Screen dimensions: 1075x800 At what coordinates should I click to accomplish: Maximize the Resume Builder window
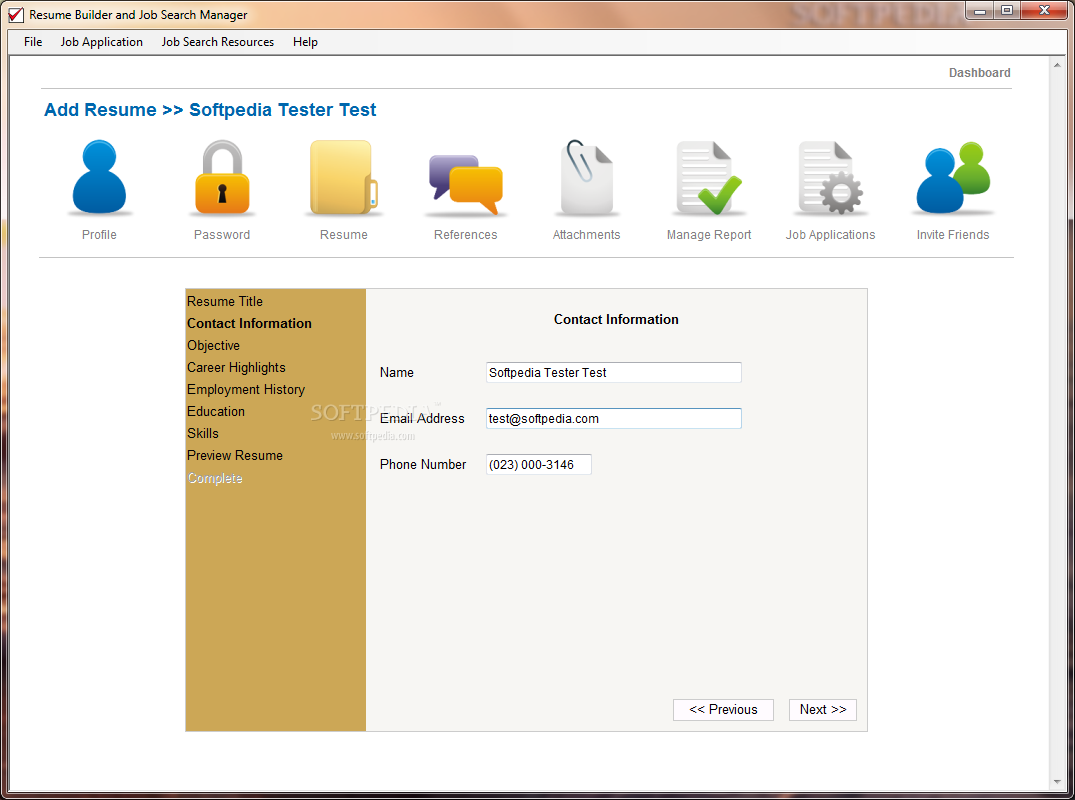pos(1006,10)
